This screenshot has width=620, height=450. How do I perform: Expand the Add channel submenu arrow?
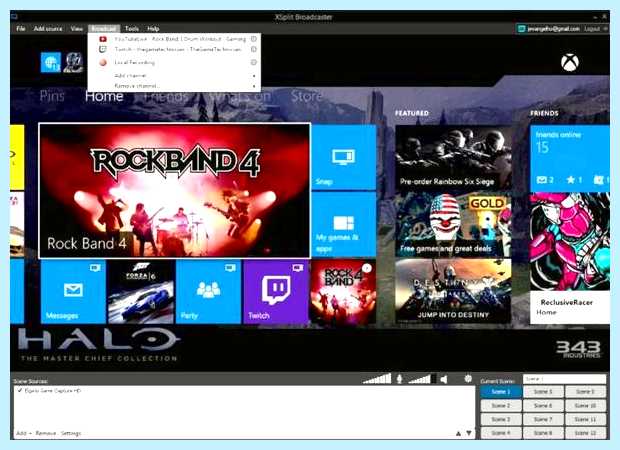coord(254,76)
